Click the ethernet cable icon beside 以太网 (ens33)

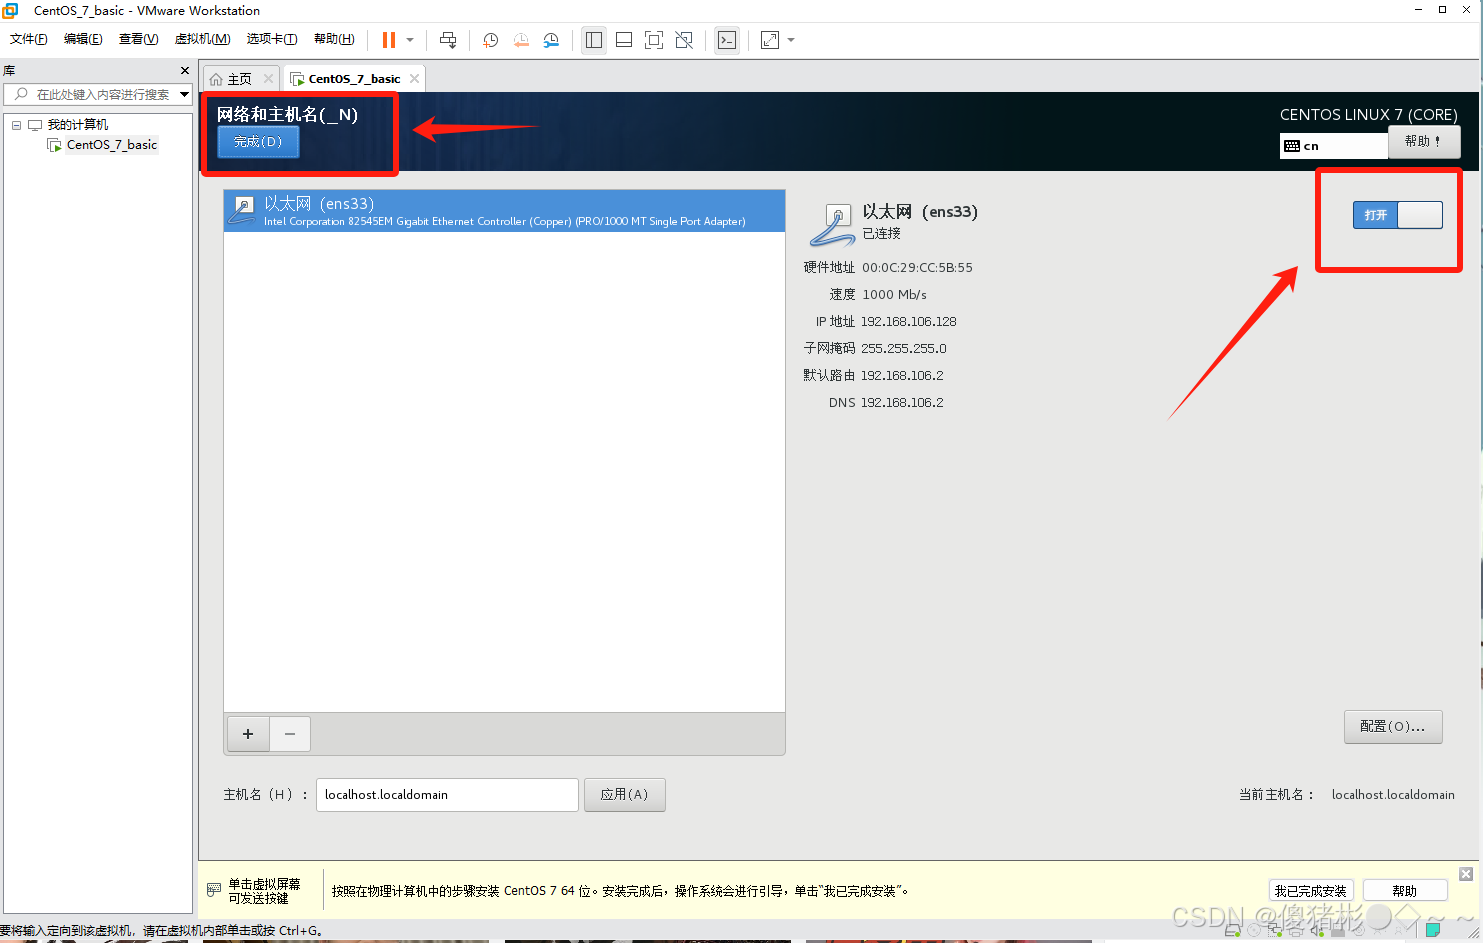click(x=832, y=224)
